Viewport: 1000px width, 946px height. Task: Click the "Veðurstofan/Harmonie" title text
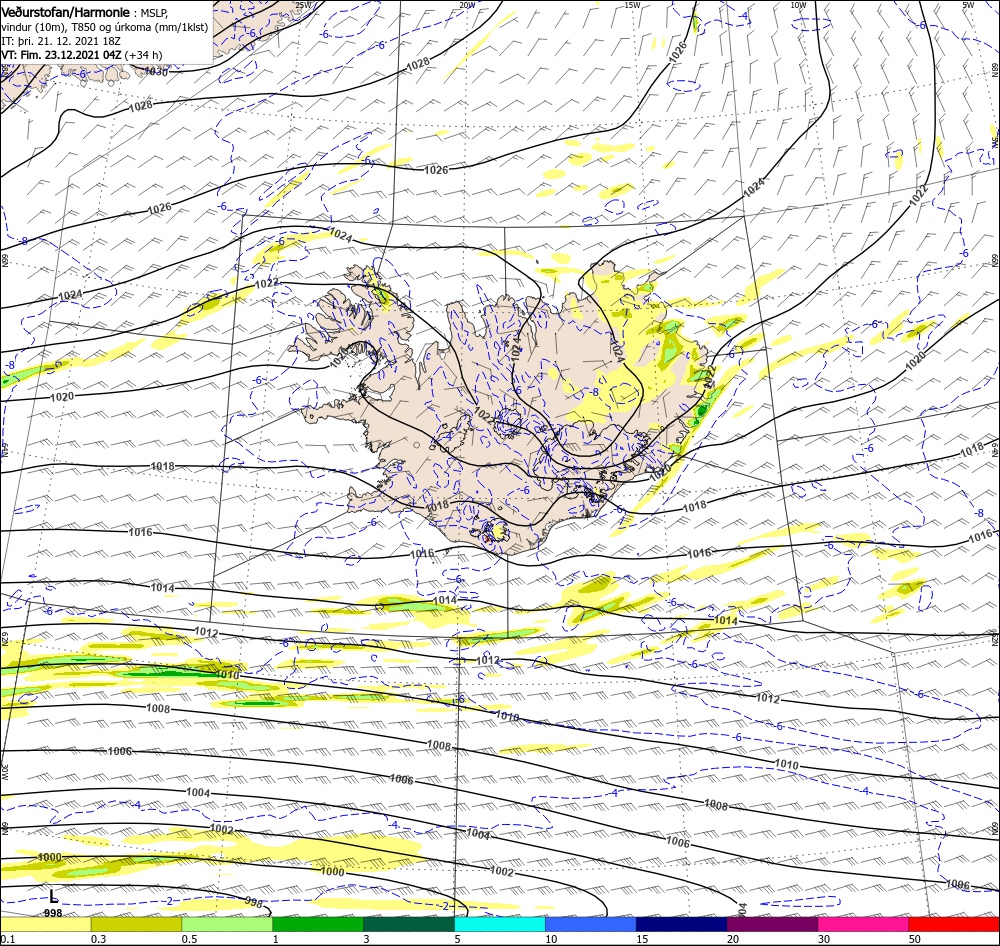tap(66, 13)
